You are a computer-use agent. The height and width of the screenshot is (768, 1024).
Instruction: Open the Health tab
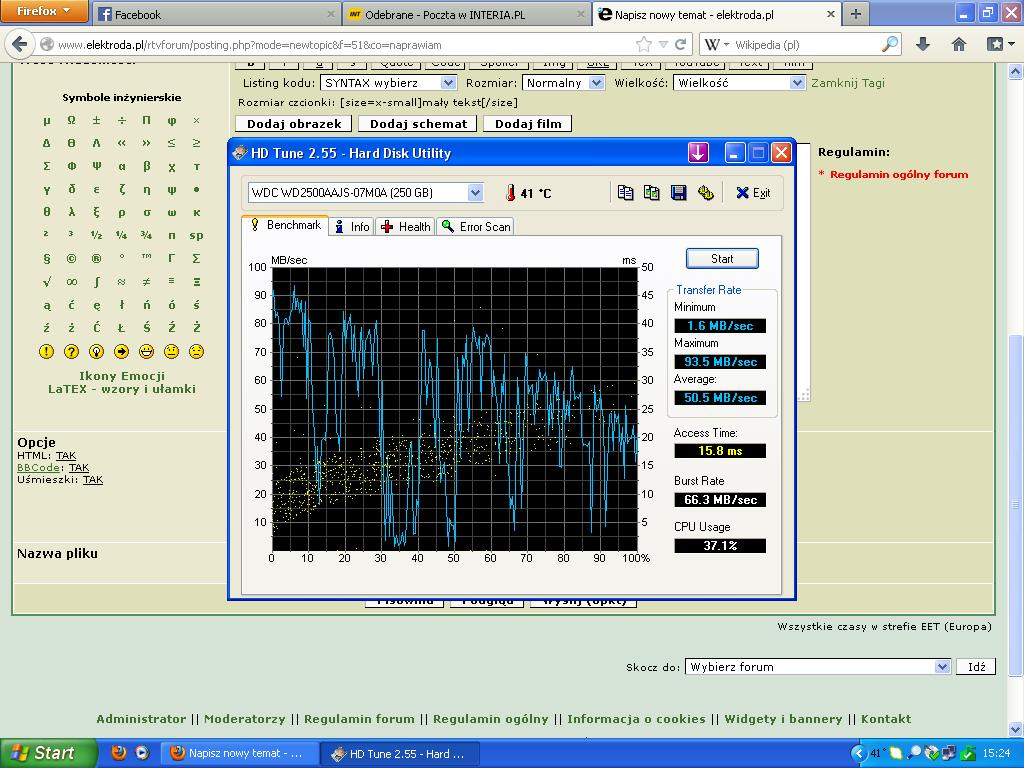click(406, 227)
